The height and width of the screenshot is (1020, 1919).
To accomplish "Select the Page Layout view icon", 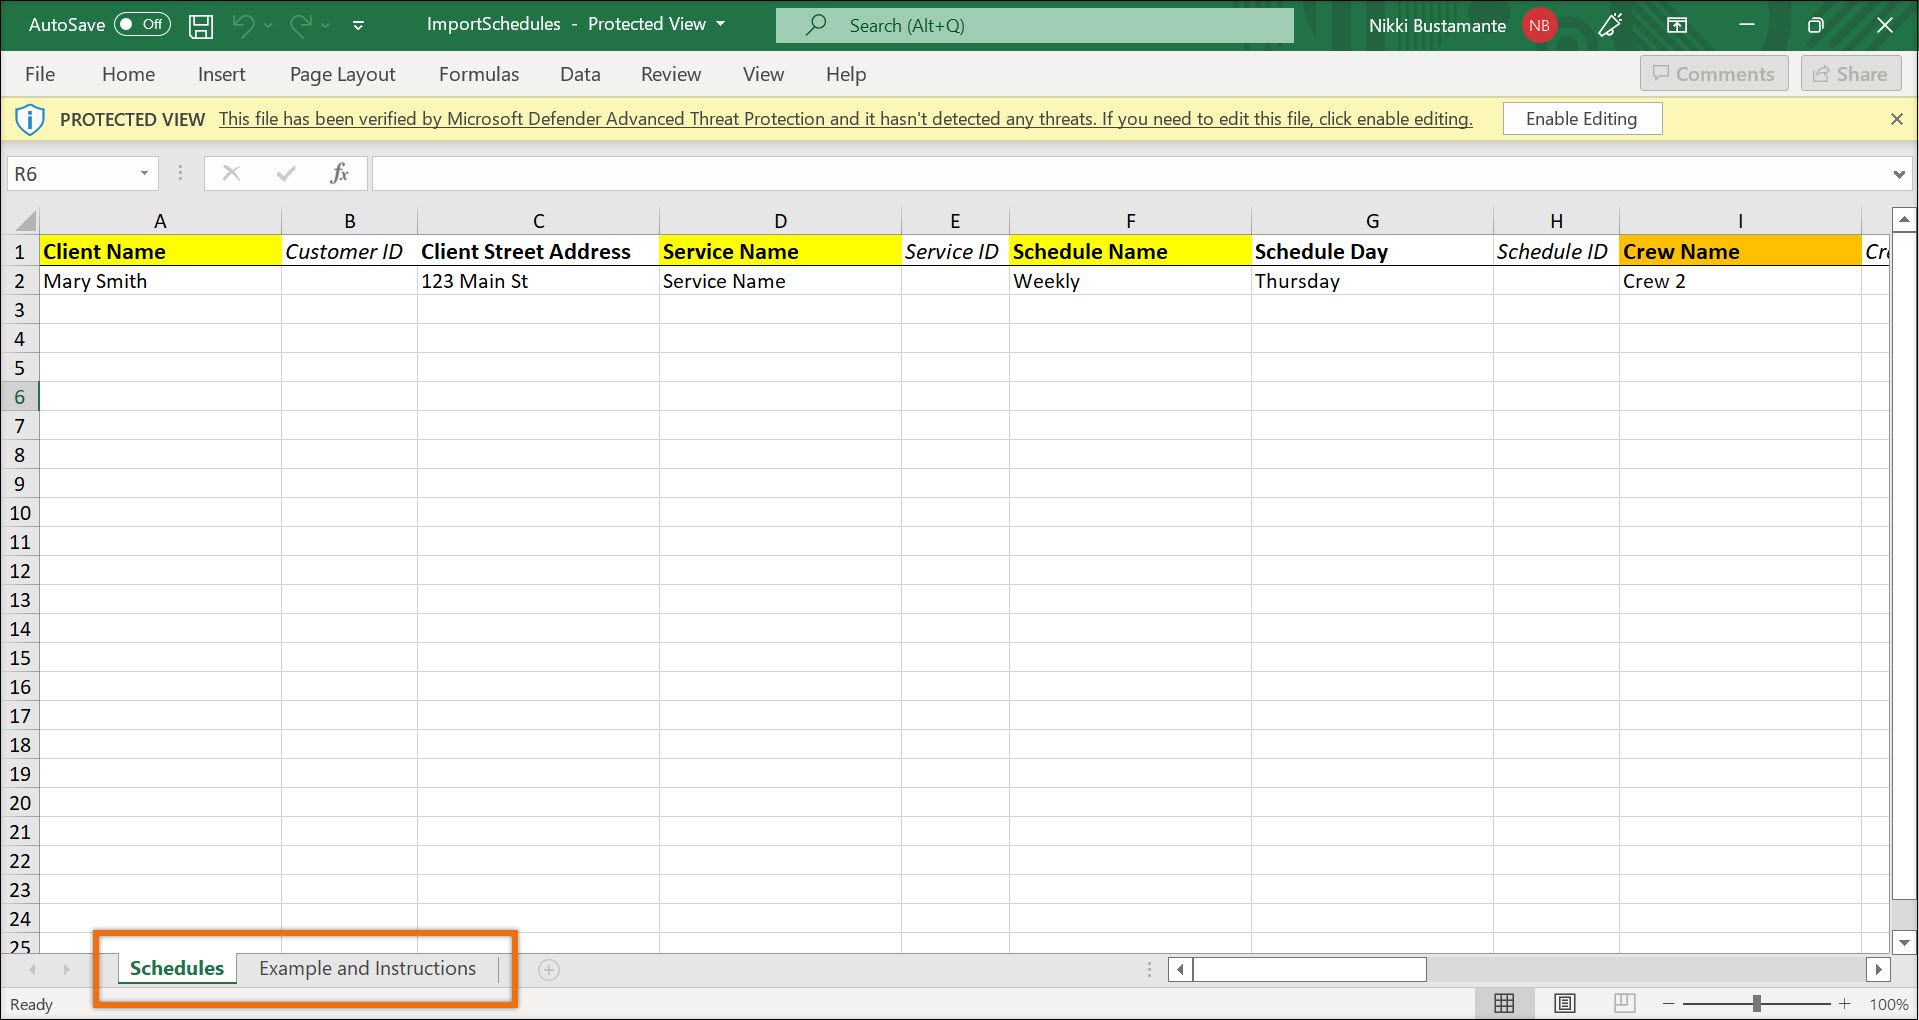I will (x=1565, y=1003).
